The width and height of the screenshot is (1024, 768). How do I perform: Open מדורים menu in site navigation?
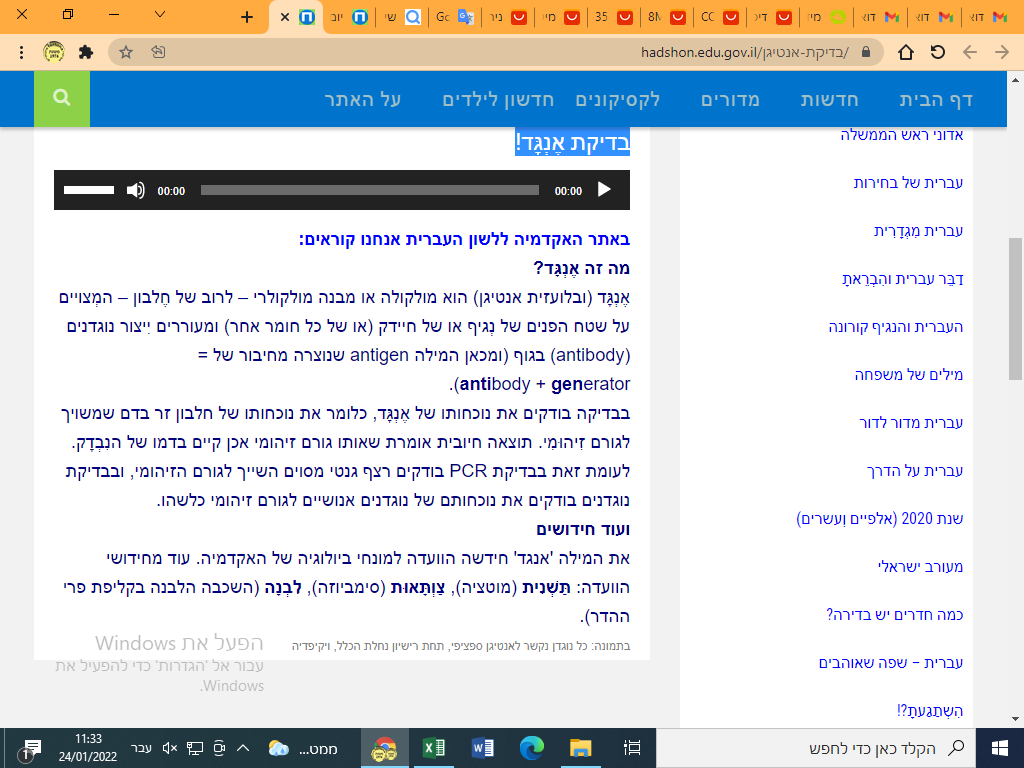pos(730,100)
